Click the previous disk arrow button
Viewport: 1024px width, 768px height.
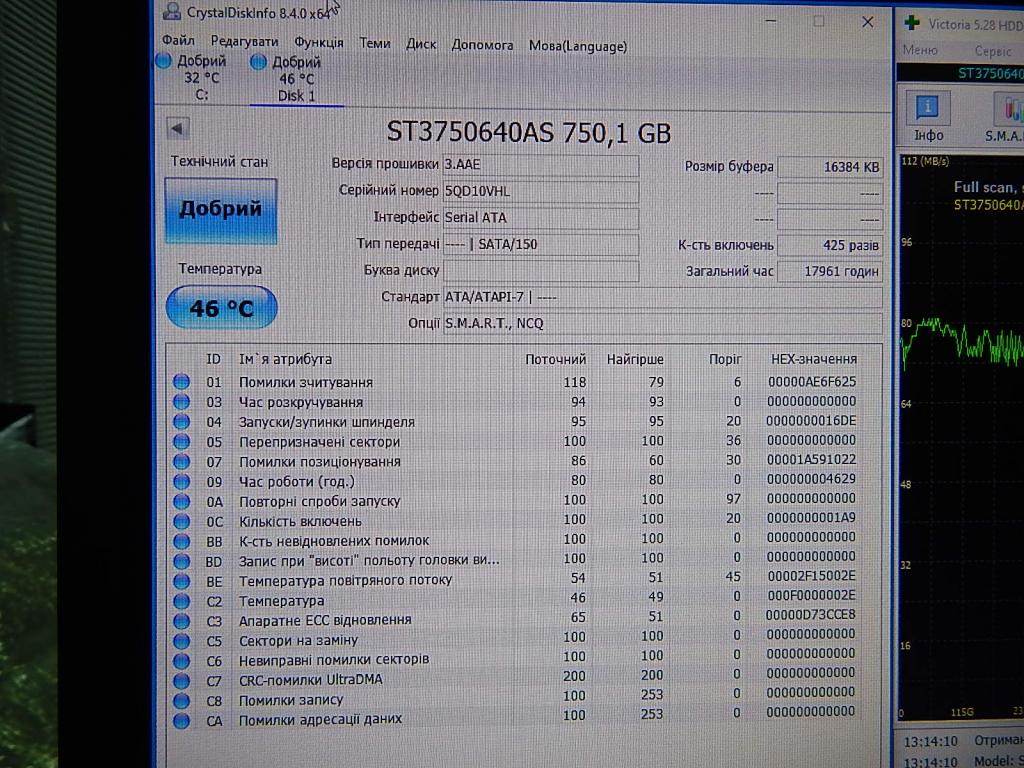point(178,128)
